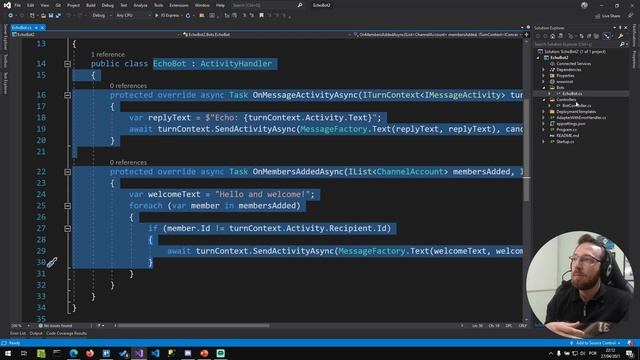The width and height of the screenshot is (640, 360).
Task: Click the Live Share button
Action: pyautogui.click(x=607, y=16)
